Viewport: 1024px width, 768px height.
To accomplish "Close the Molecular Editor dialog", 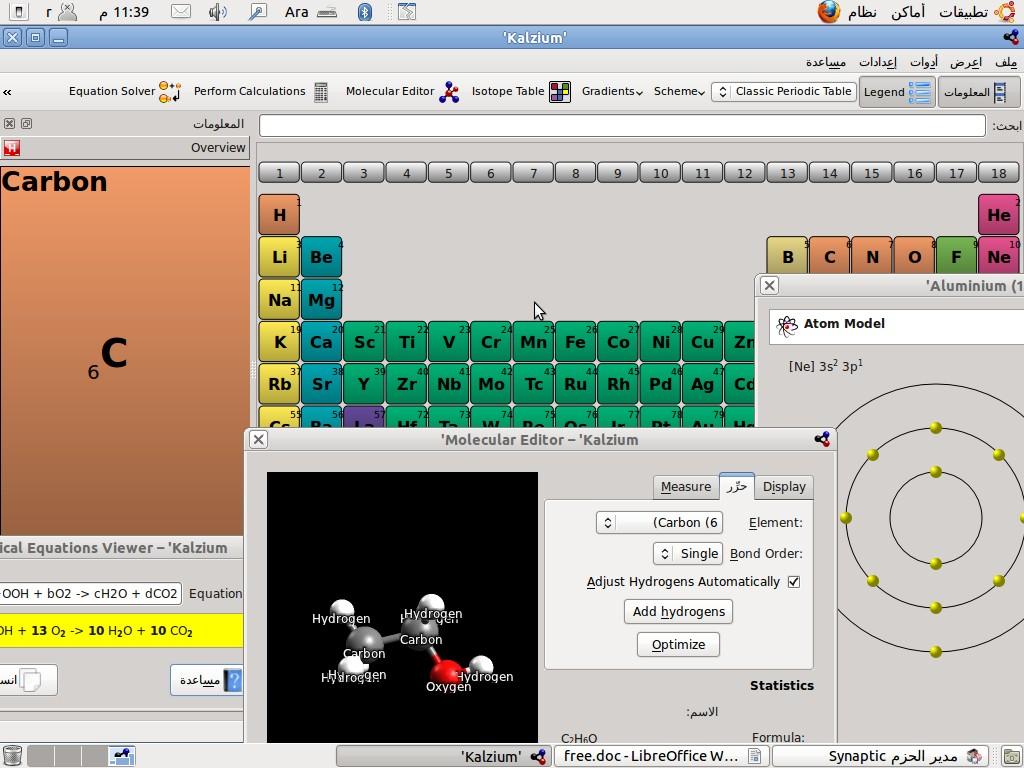I will tap(259, 440).
